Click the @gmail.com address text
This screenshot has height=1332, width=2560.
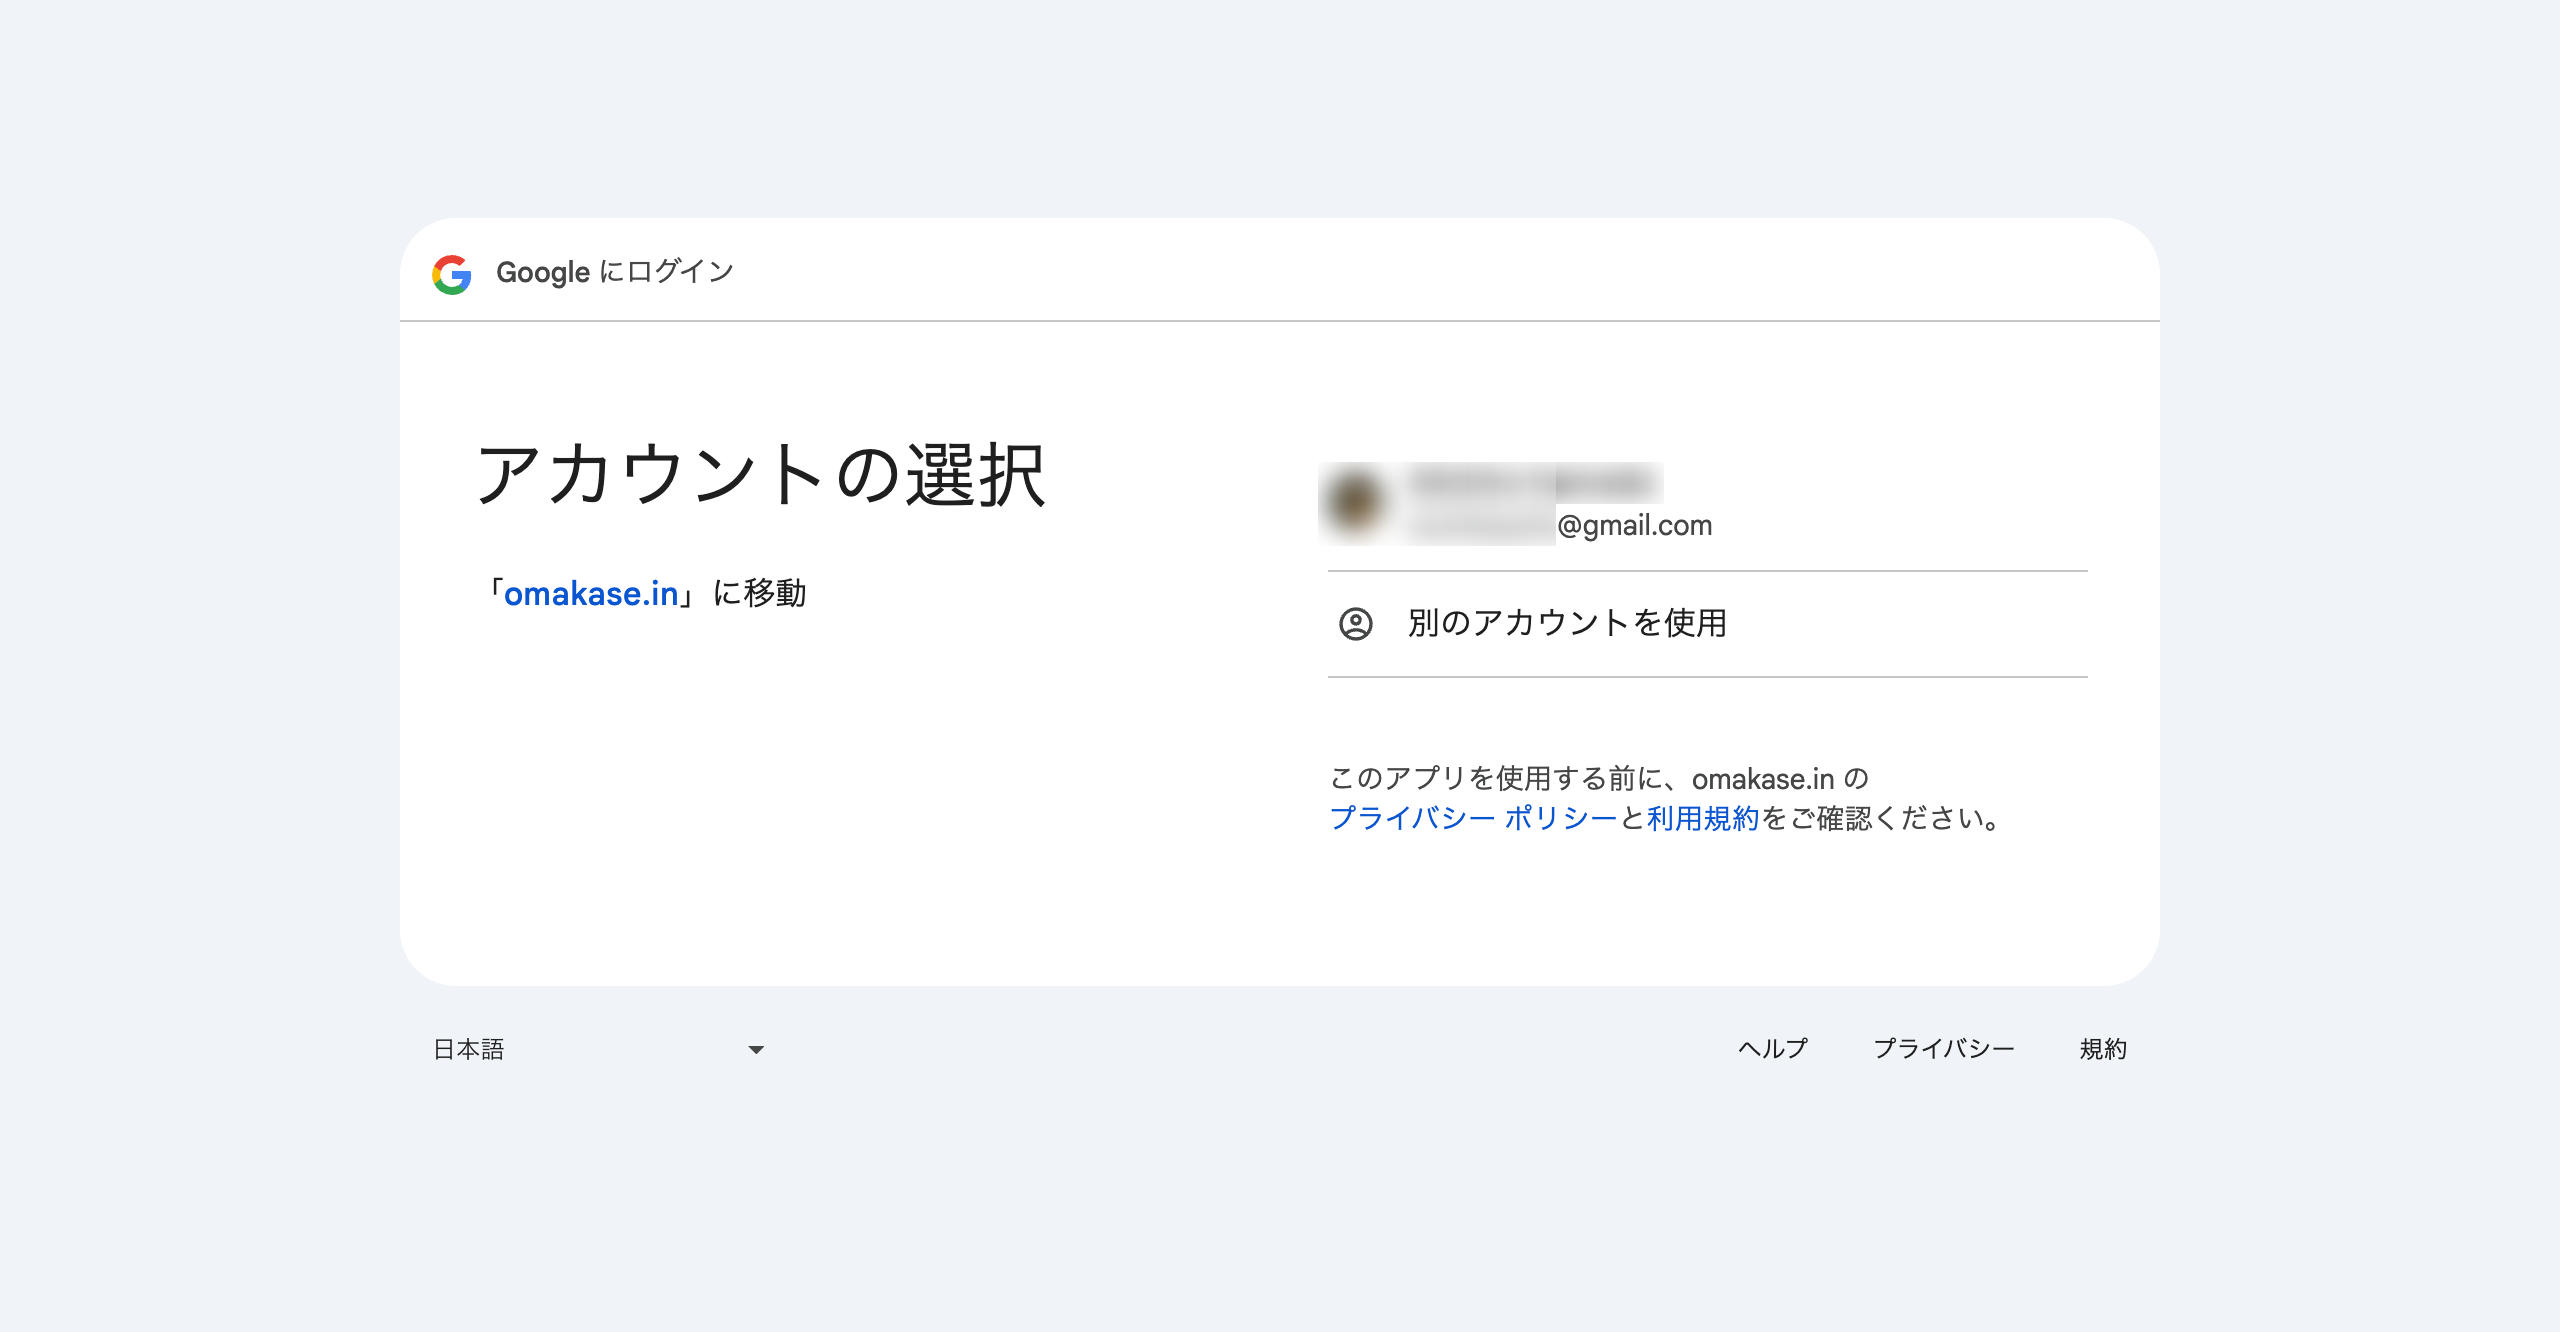[1634, 526]
